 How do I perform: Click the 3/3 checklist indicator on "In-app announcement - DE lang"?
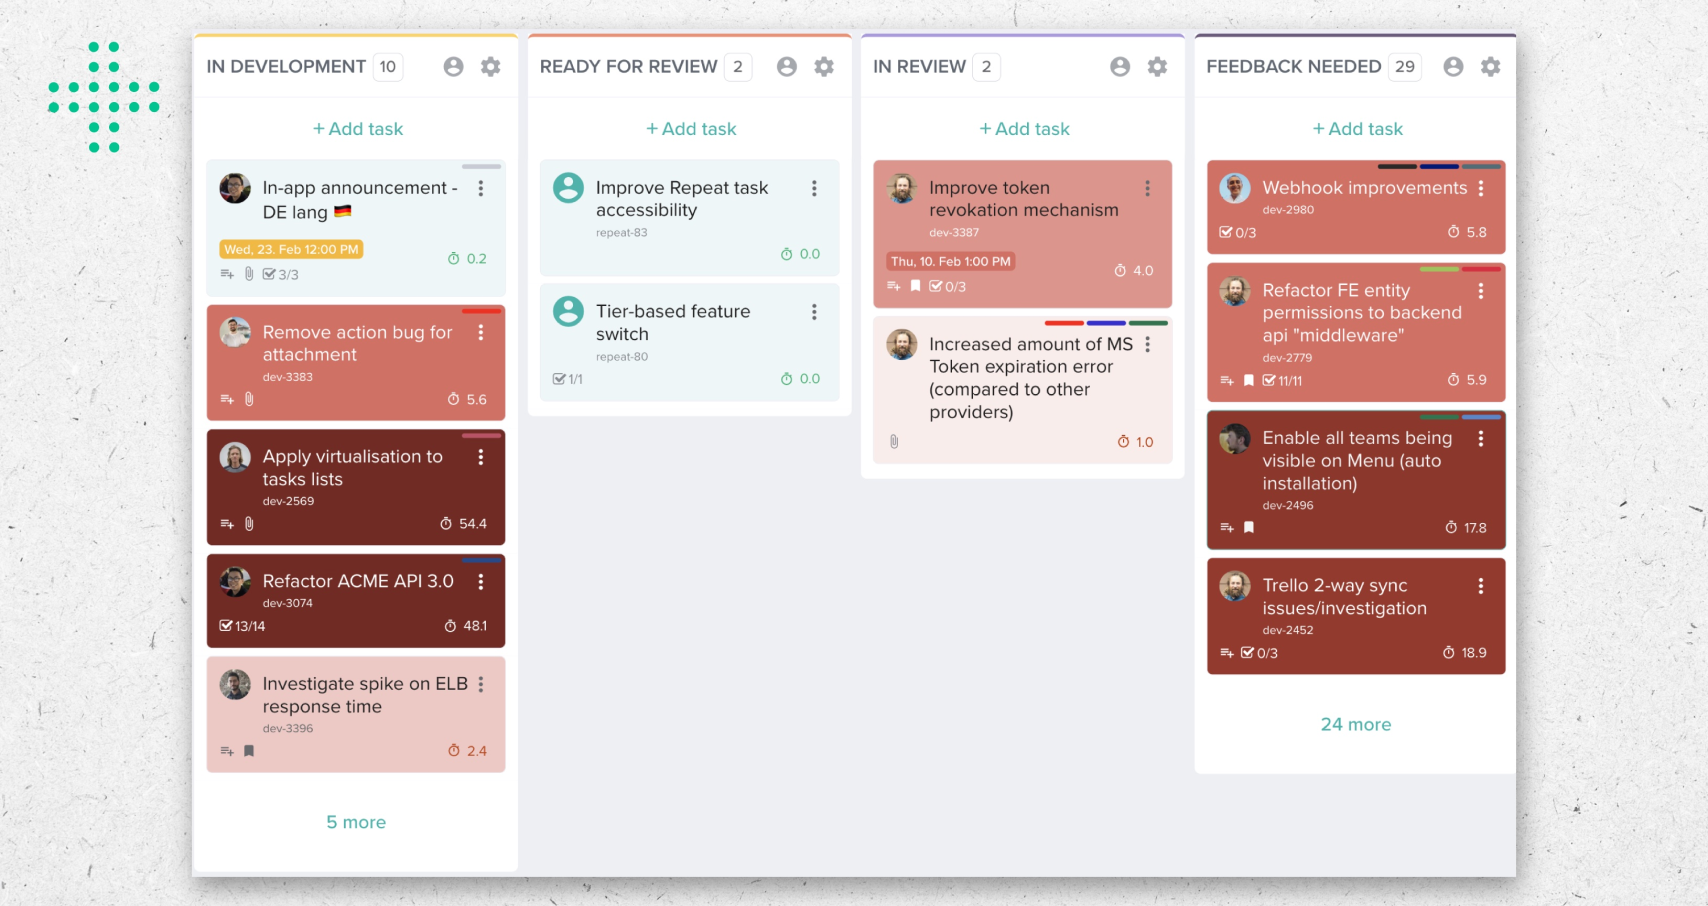(x=283, y=273)
